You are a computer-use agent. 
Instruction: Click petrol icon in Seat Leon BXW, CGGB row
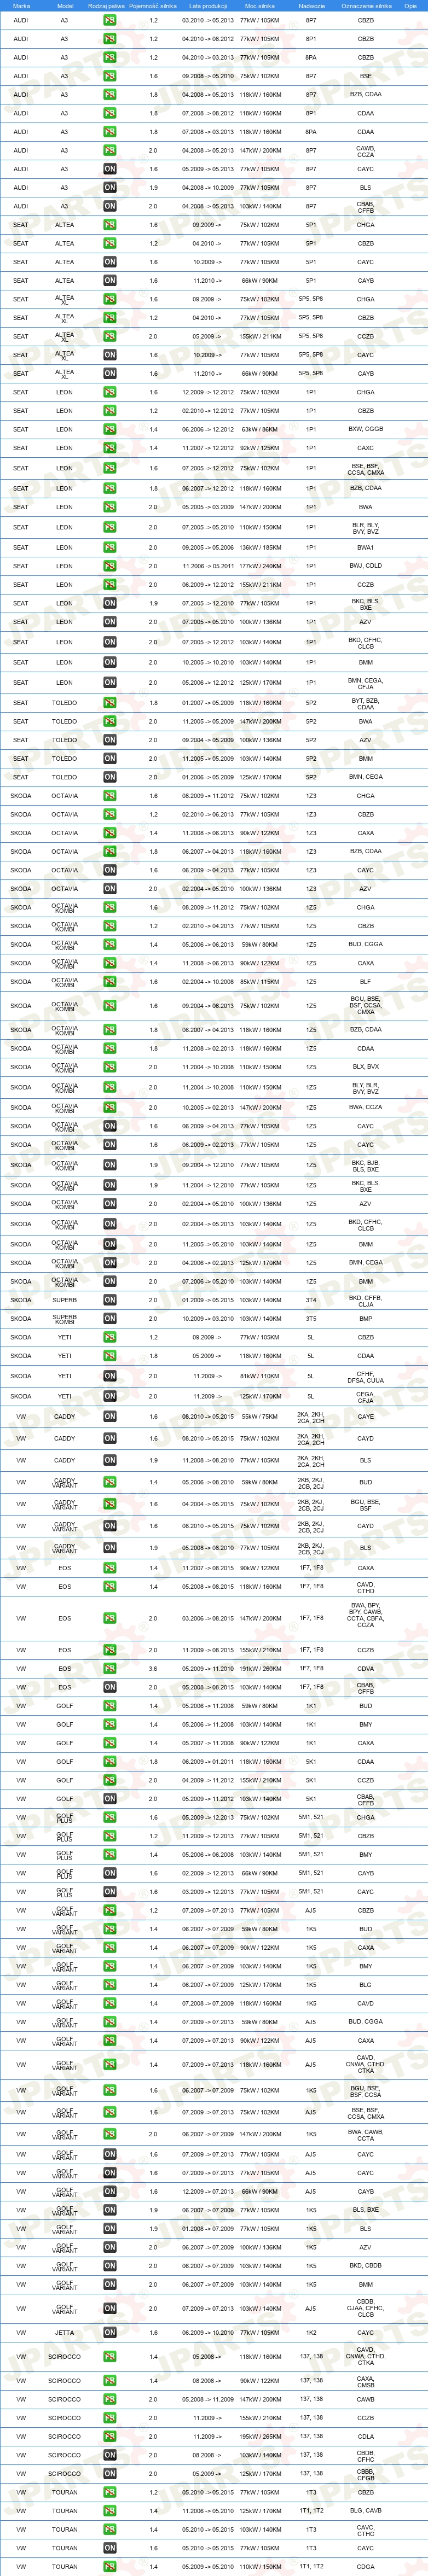(110, 429)
